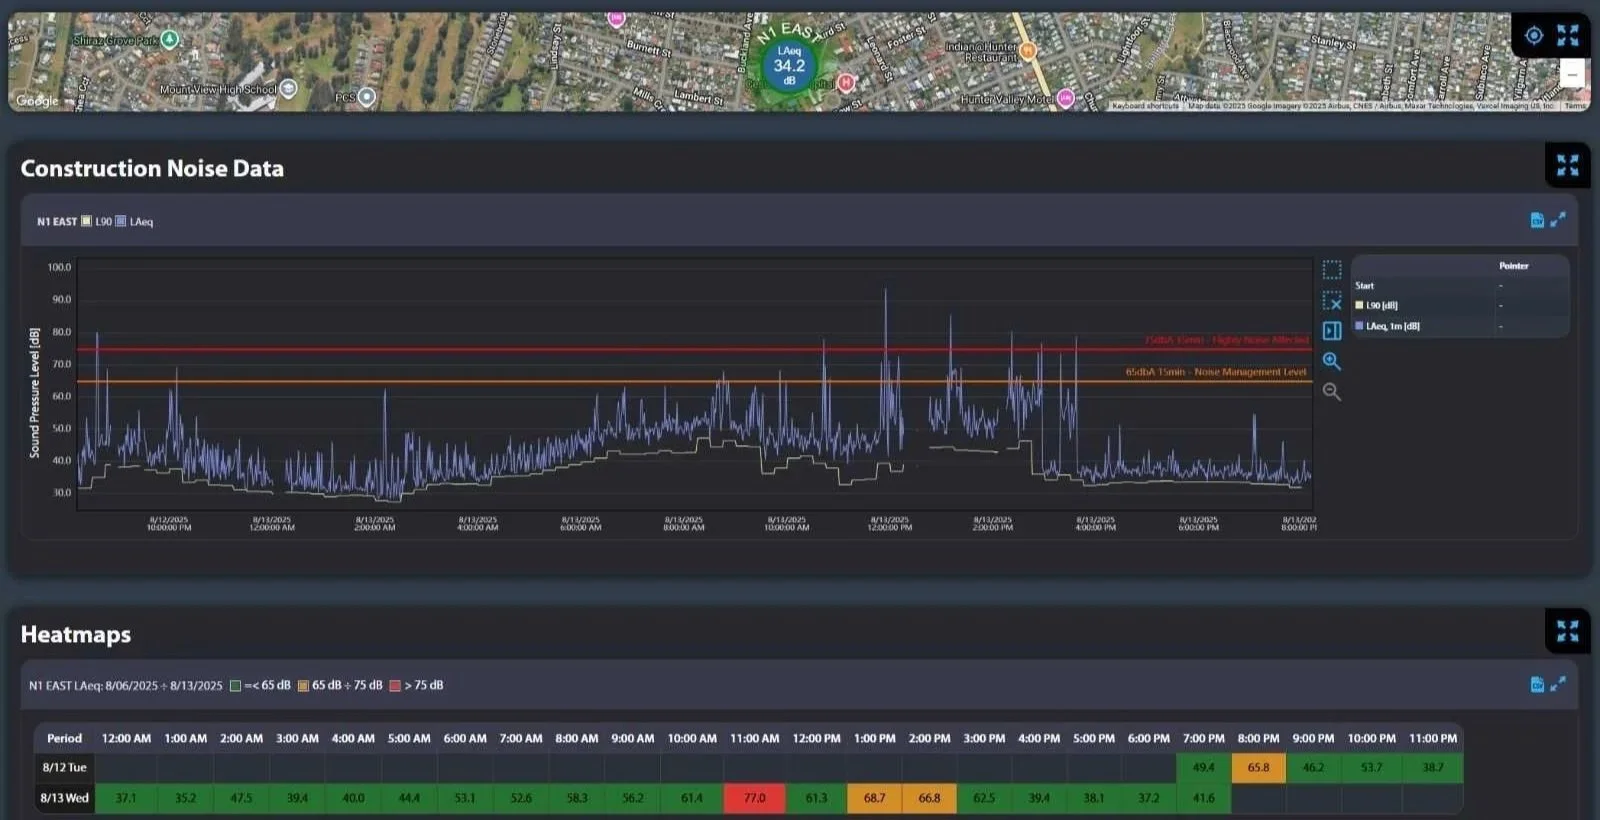
Task: Click the 65dbA Noise Management Level label
Action: (x=1216, y=372)
